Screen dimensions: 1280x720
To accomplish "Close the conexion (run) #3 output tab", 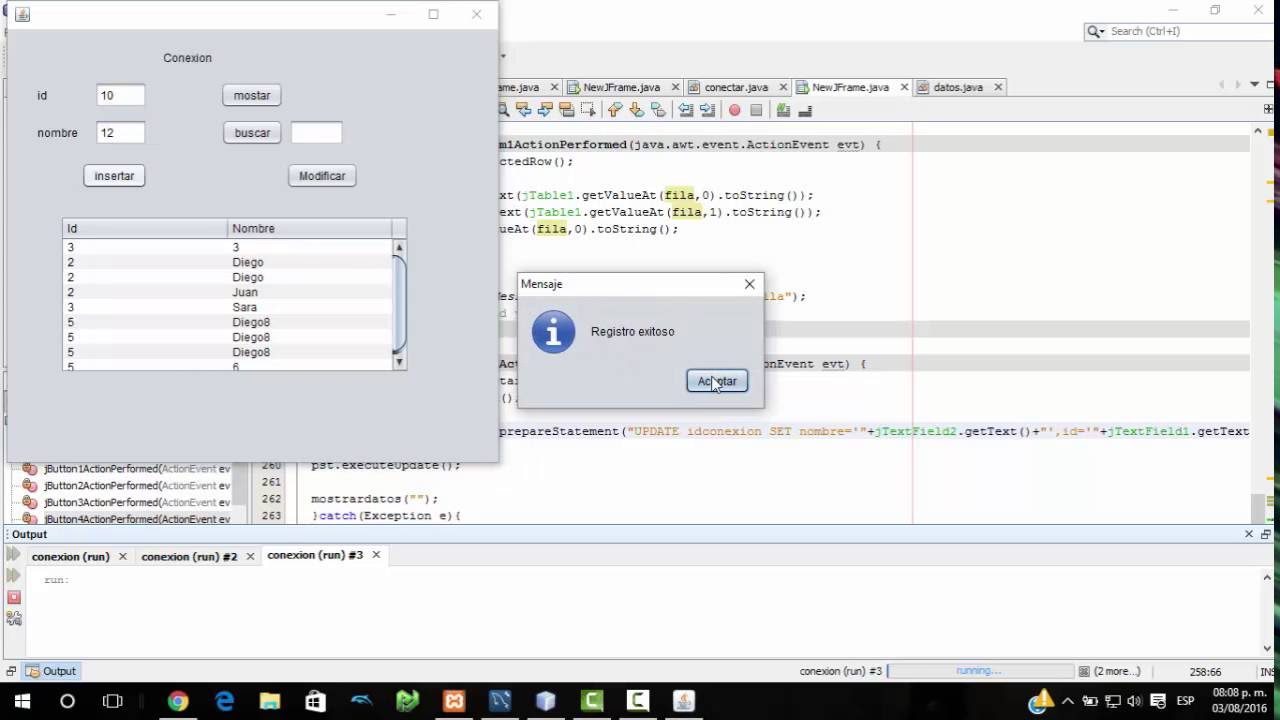I will coord(376,555).
